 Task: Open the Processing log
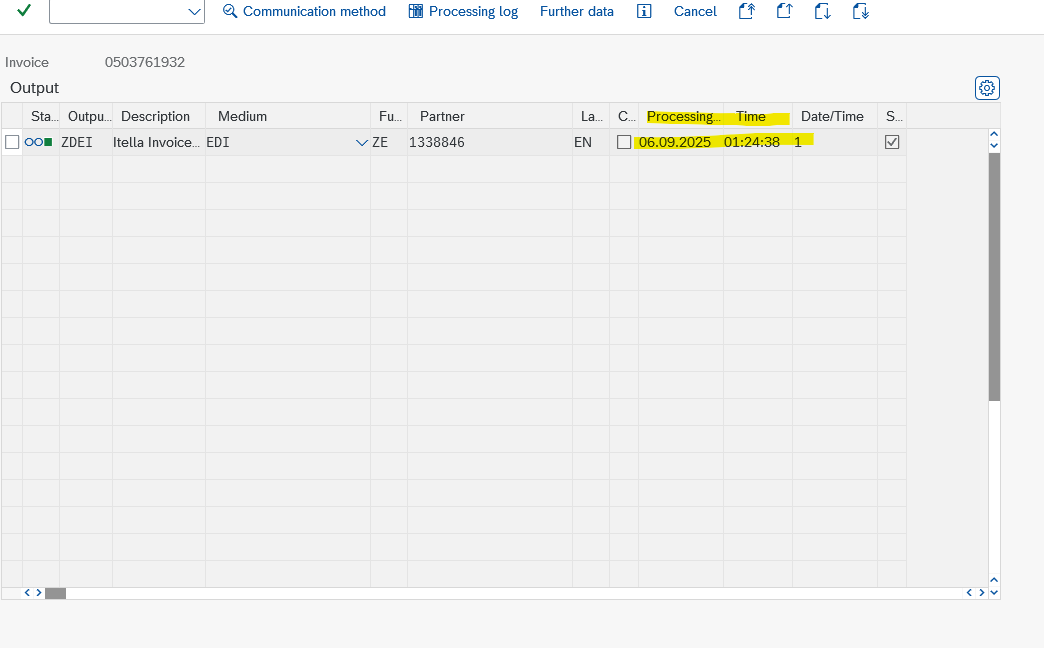(x=463, y=11)
